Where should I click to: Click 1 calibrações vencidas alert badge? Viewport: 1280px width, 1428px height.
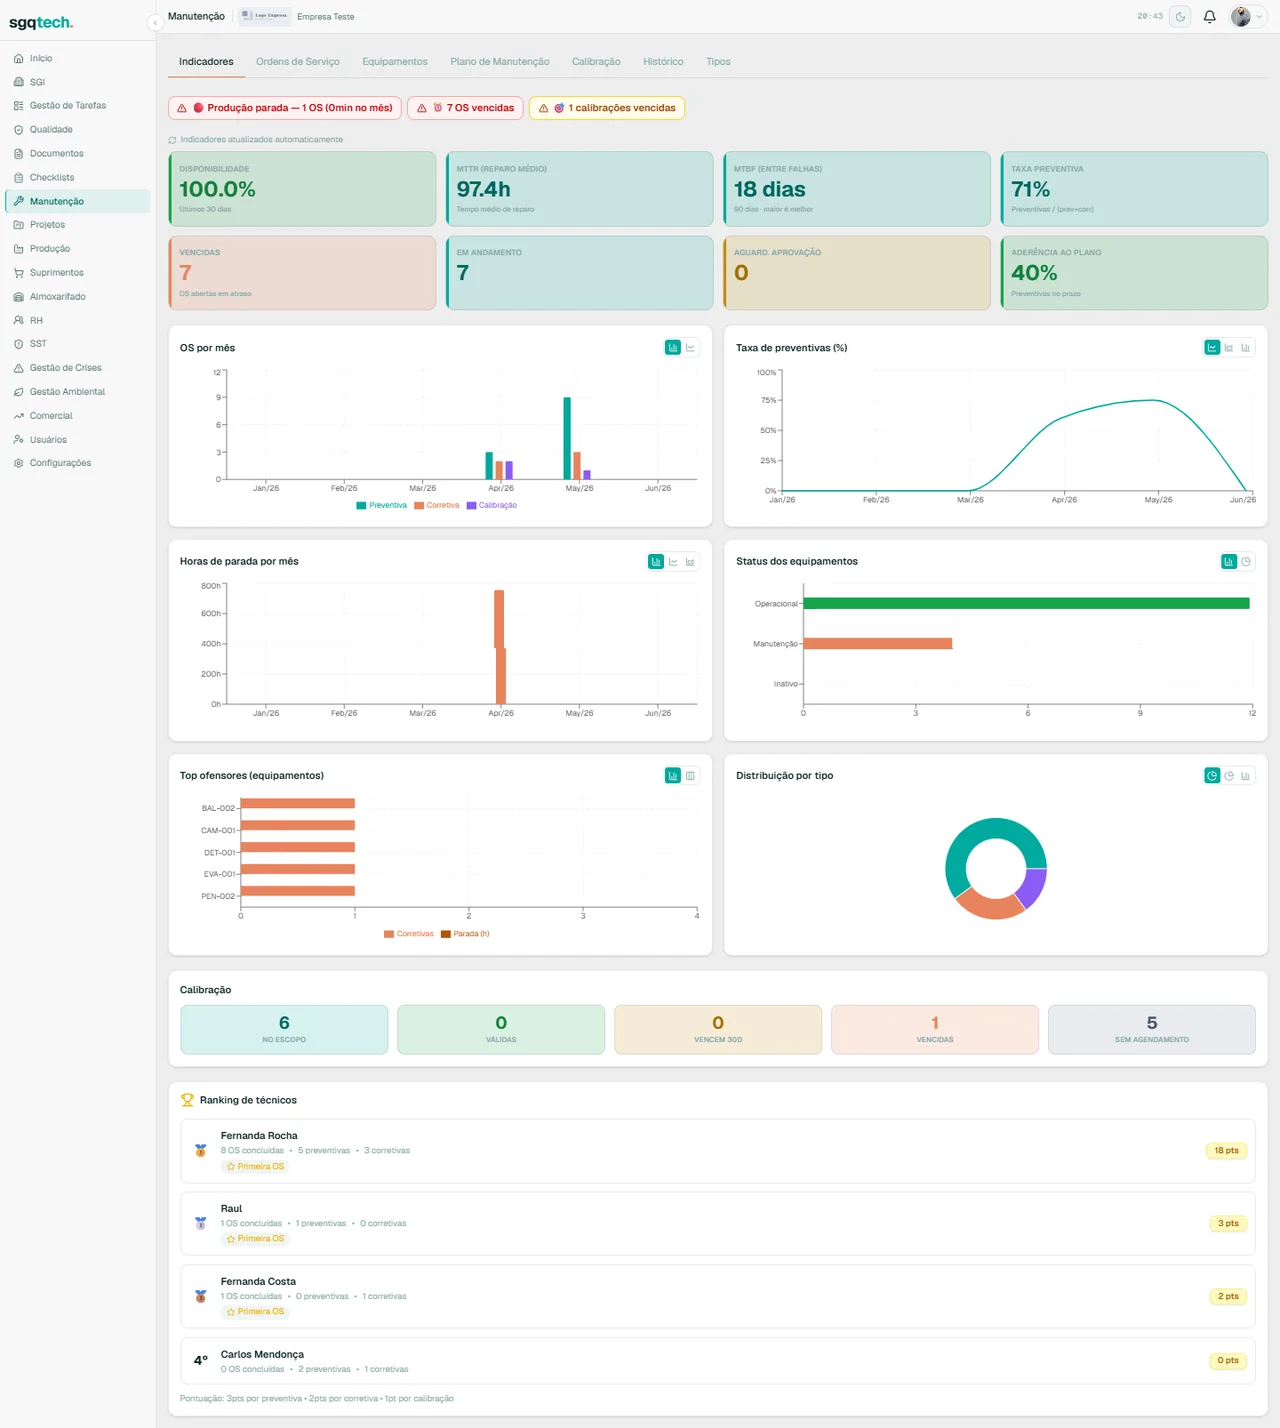pos(606,108)
